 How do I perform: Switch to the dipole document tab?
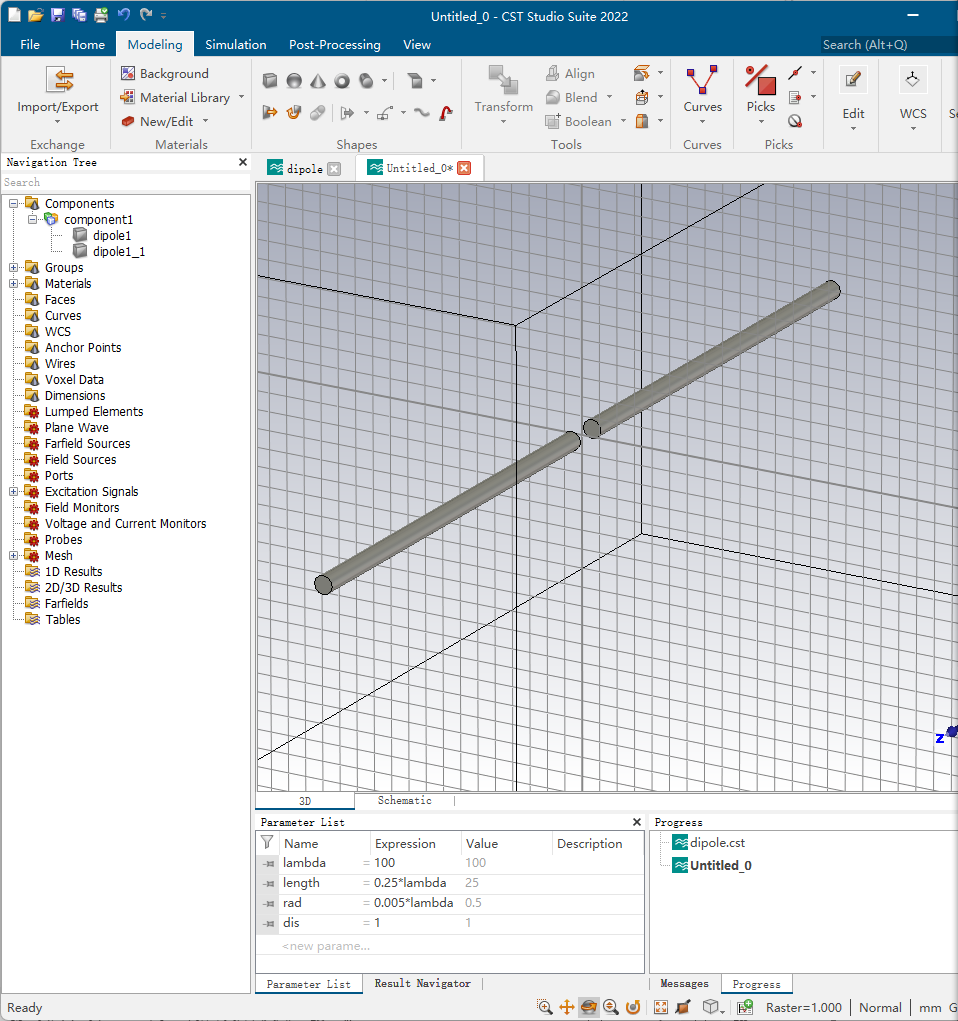pyautogui.click(x=304, y=169)
